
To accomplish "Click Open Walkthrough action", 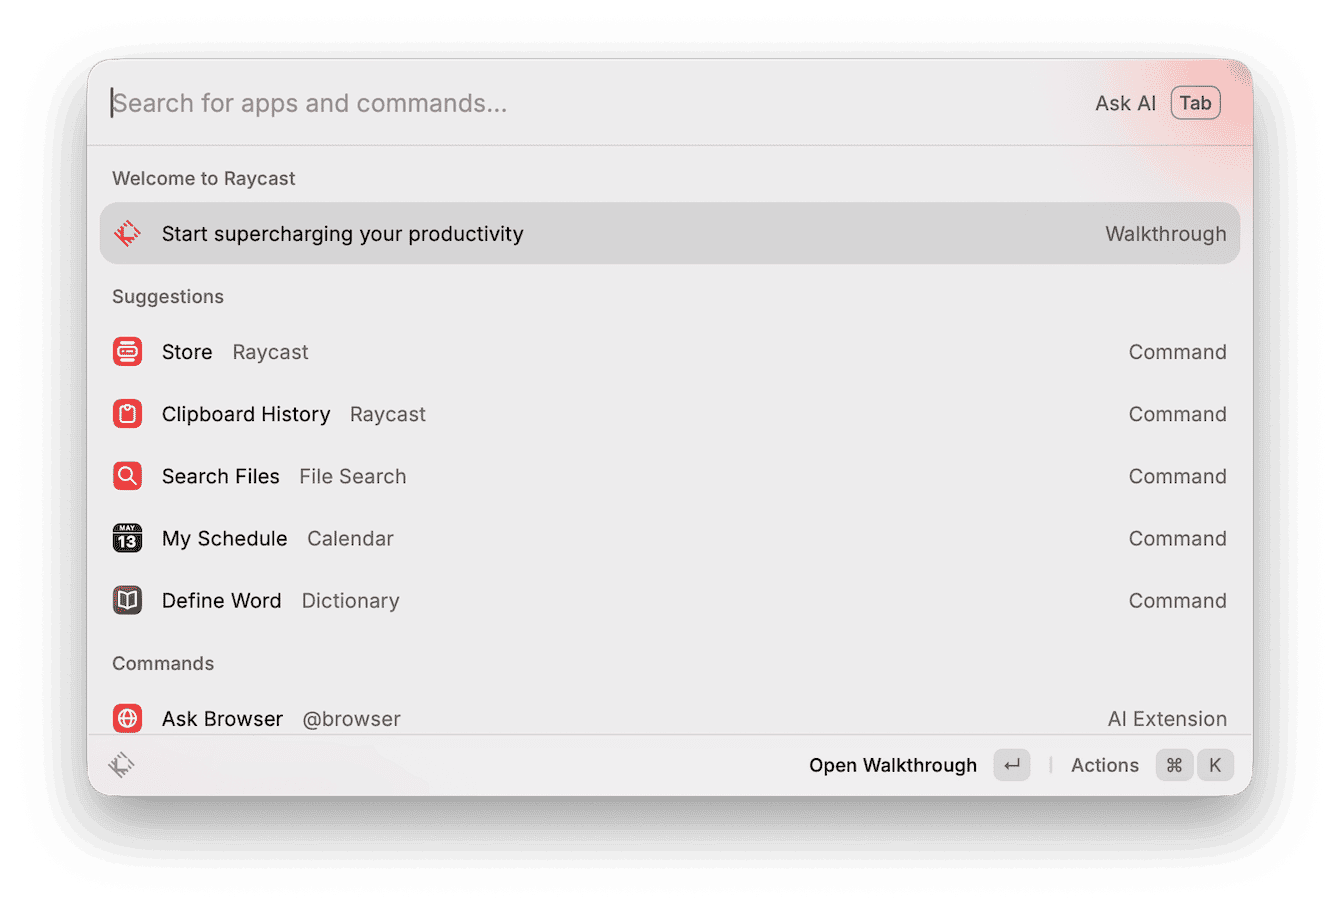I will (x=892, y=765).
